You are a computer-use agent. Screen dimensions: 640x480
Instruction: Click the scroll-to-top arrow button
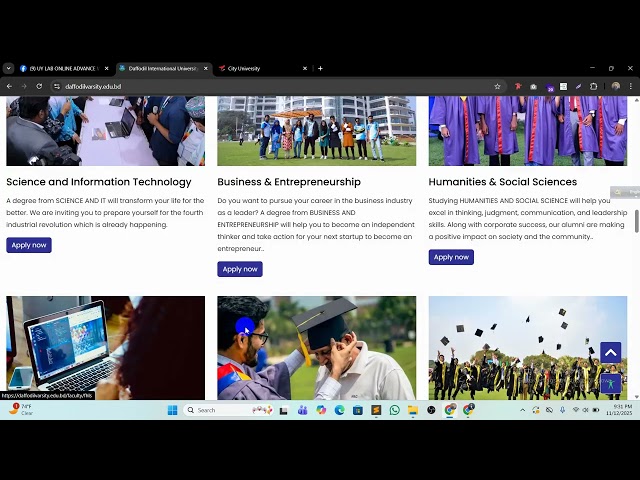[x=611, y=353]
